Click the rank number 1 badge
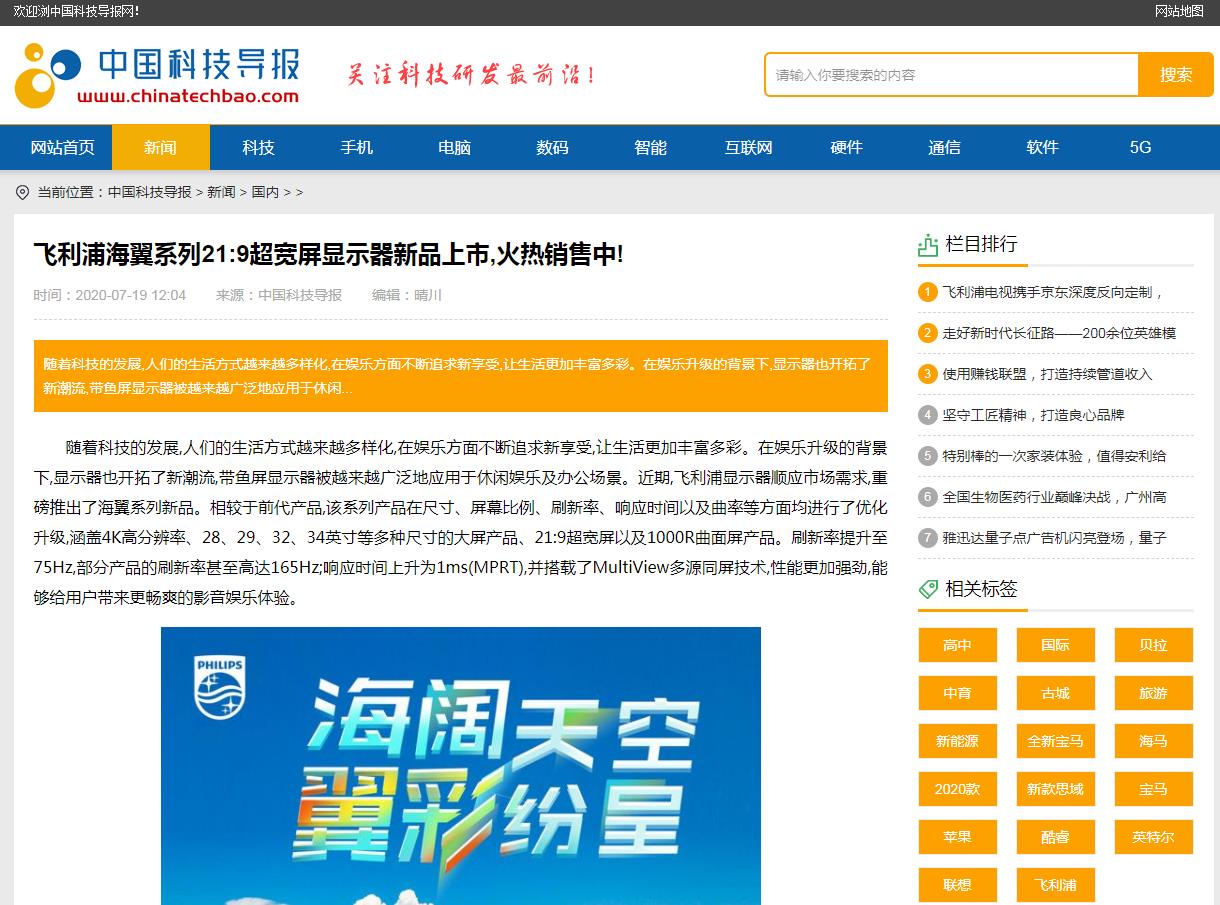This screenshot has width=1220, height=905. click(x=928, y=292)
